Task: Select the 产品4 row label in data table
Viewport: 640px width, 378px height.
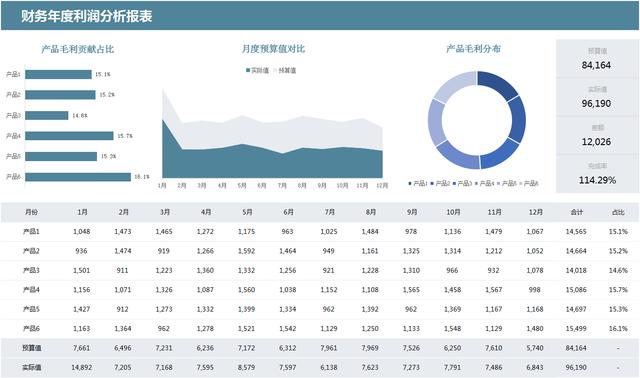Action: pos(31,290)
